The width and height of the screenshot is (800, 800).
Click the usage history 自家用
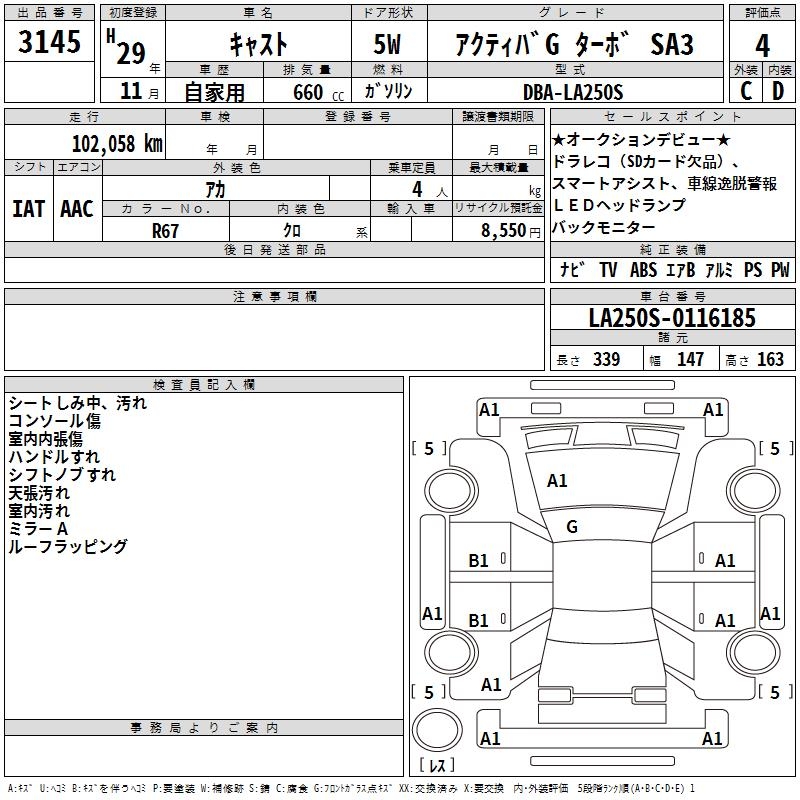pos(214,92)
